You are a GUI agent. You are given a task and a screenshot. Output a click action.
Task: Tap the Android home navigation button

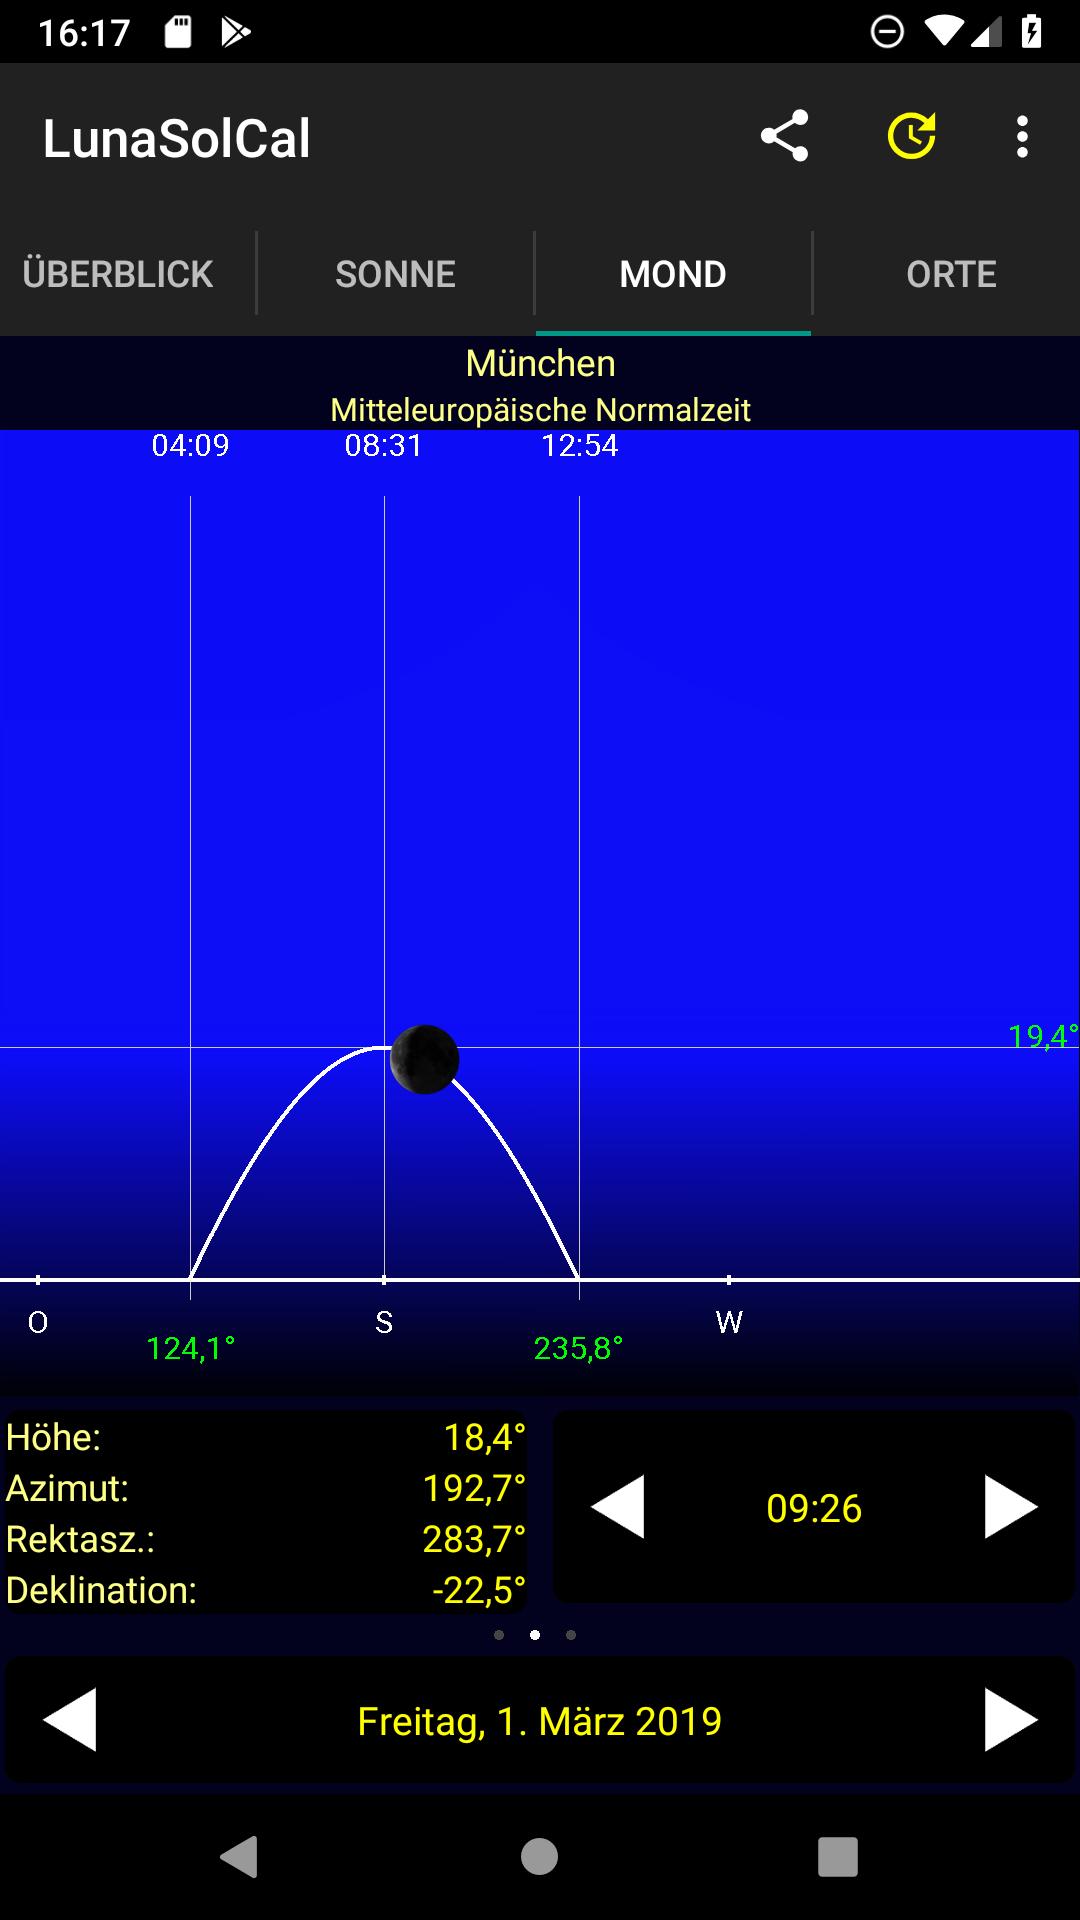pyautogui.click(x=540, y=1857)
